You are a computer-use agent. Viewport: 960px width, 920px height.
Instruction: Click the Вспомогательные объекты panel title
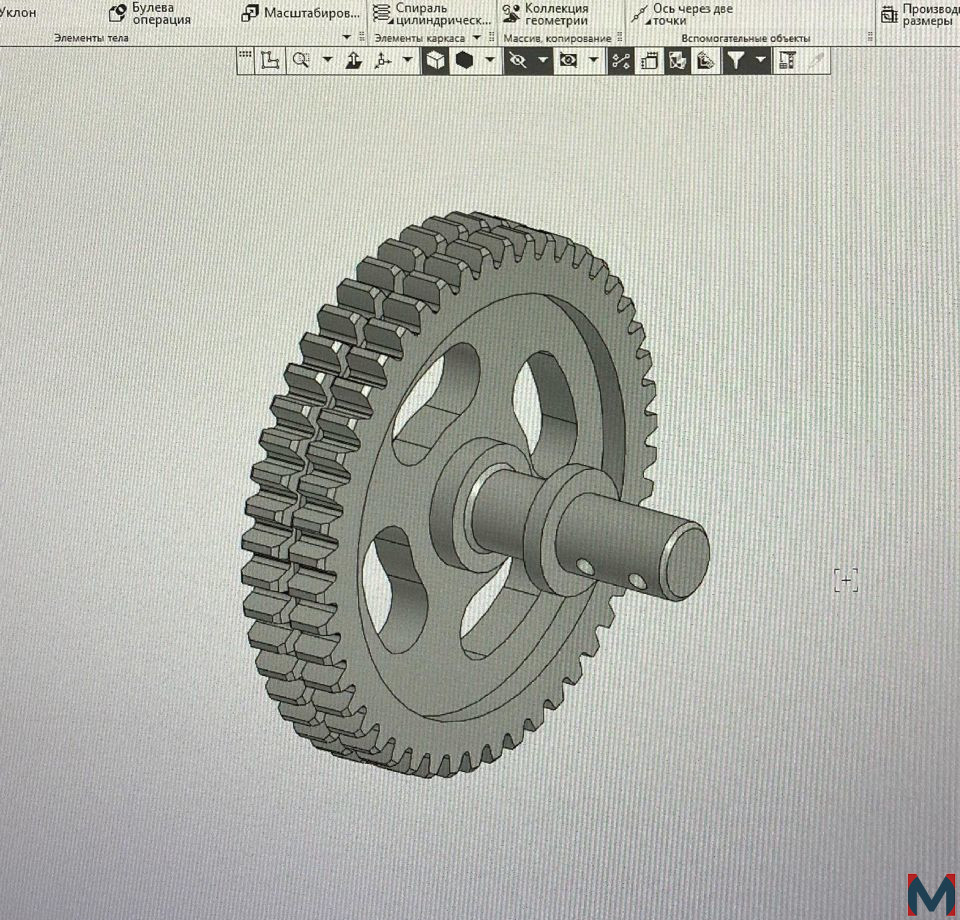tap(746, 38)
